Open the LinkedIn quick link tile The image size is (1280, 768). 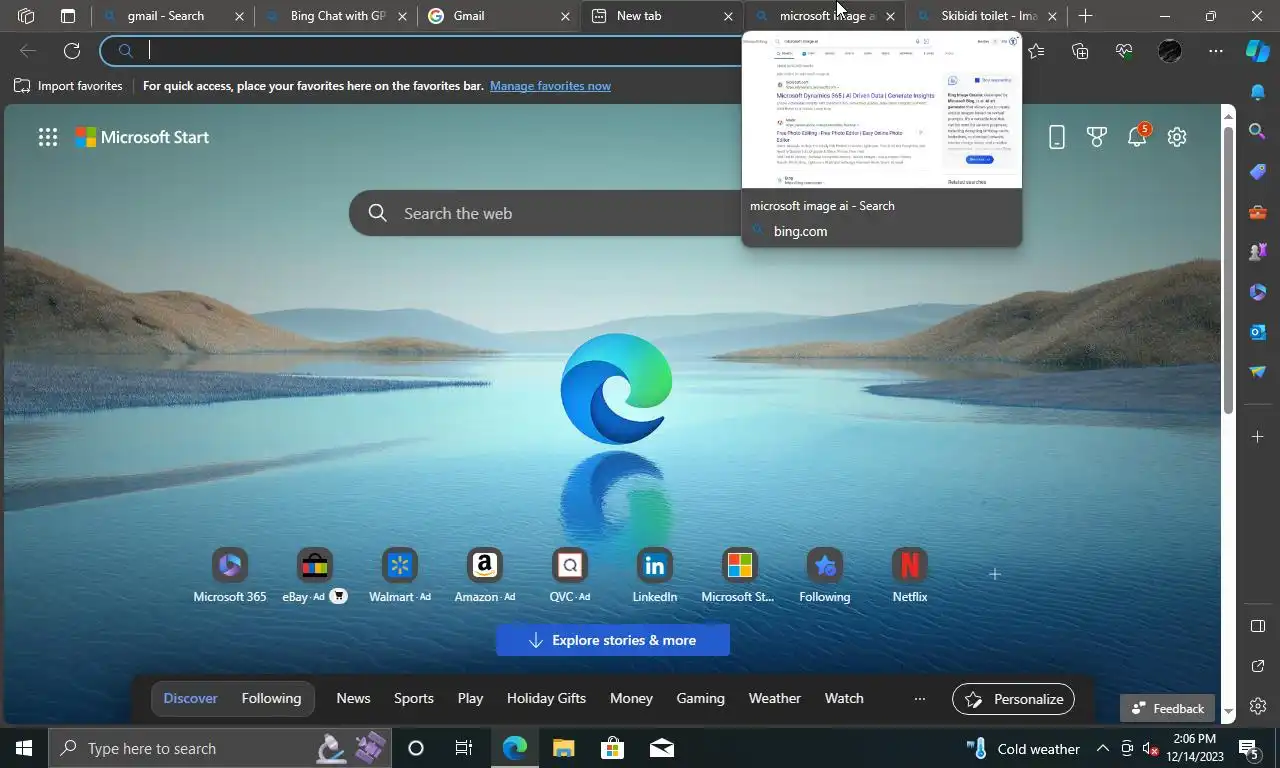pyautogui.click(x=655, y=576)
